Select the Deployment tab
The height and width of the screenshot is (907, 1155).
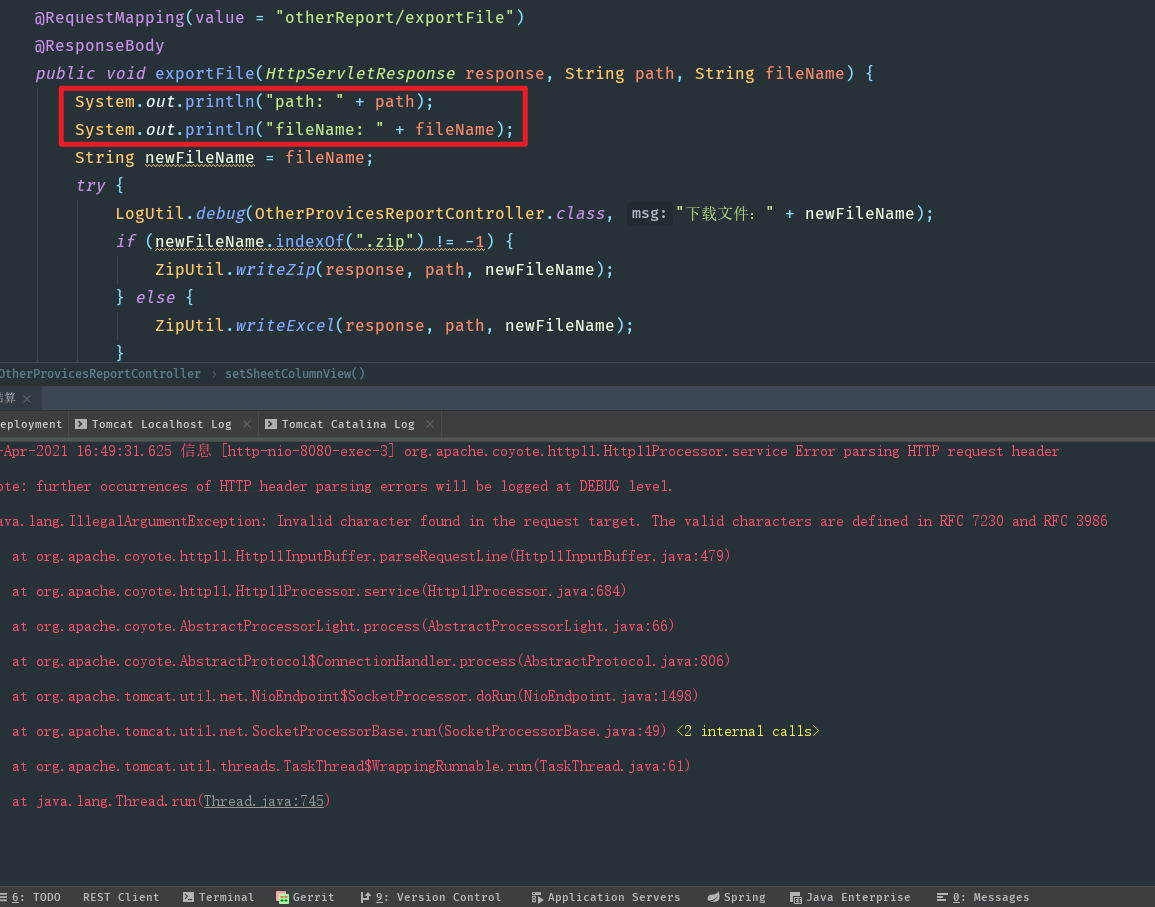(x=30, y=423)
